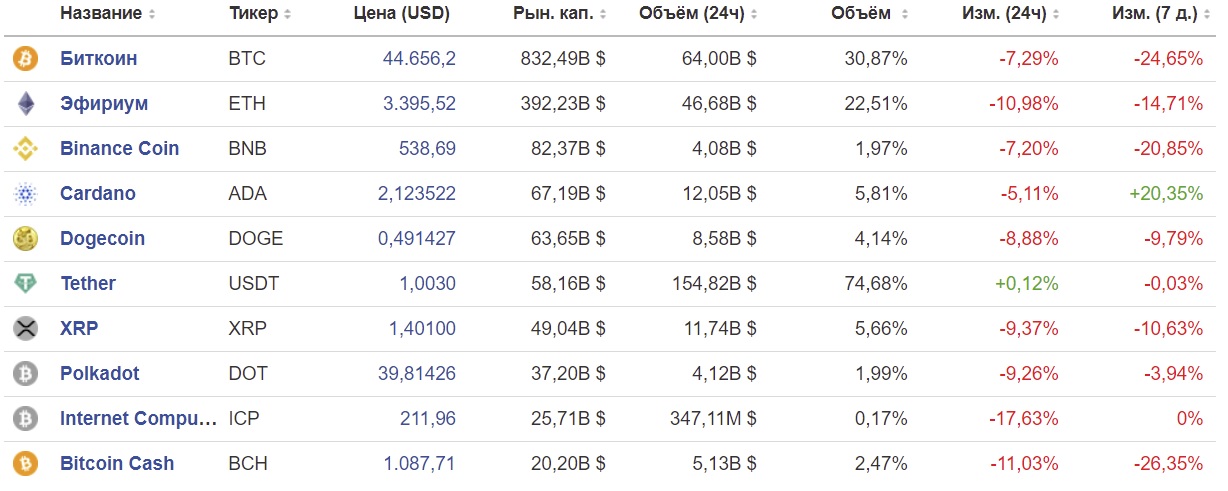Click Bitcoin price 44.656,2
This screenshot has height=491, width=1228.
tap(419, 59)
